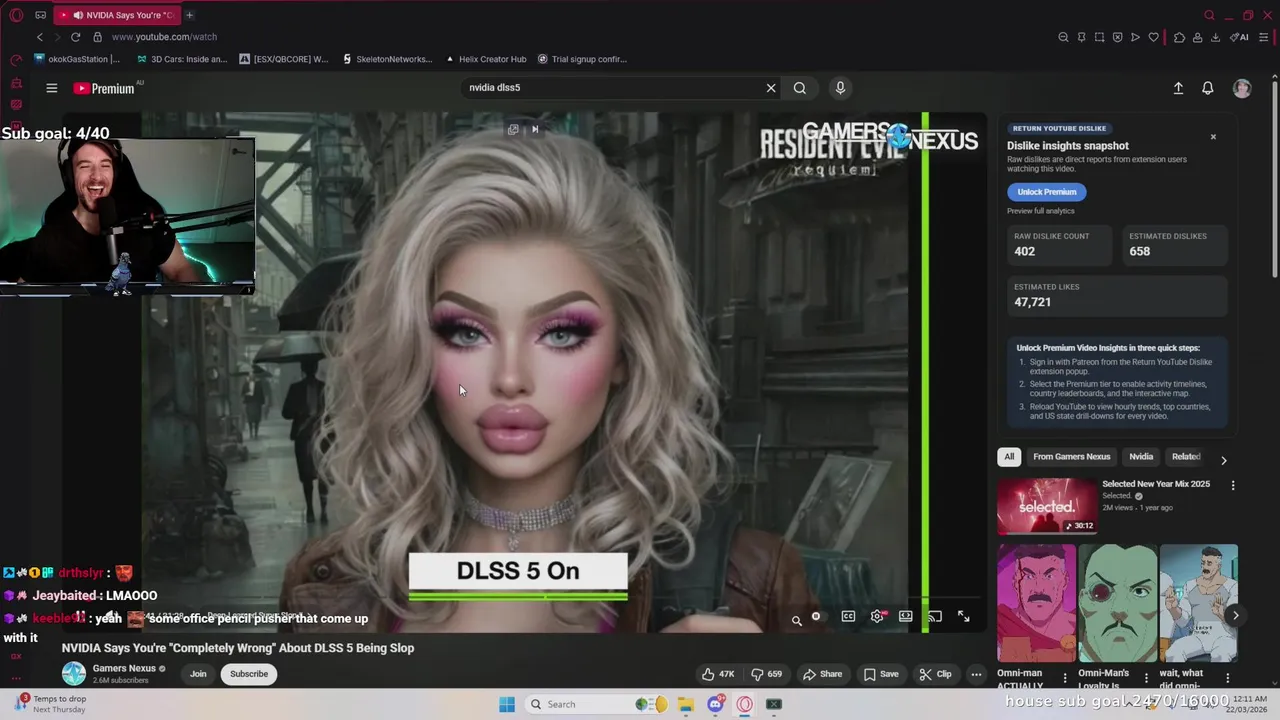Open more actions three-dot menu under video
The image size is (1280, 720).
click(x=976, y=674)
